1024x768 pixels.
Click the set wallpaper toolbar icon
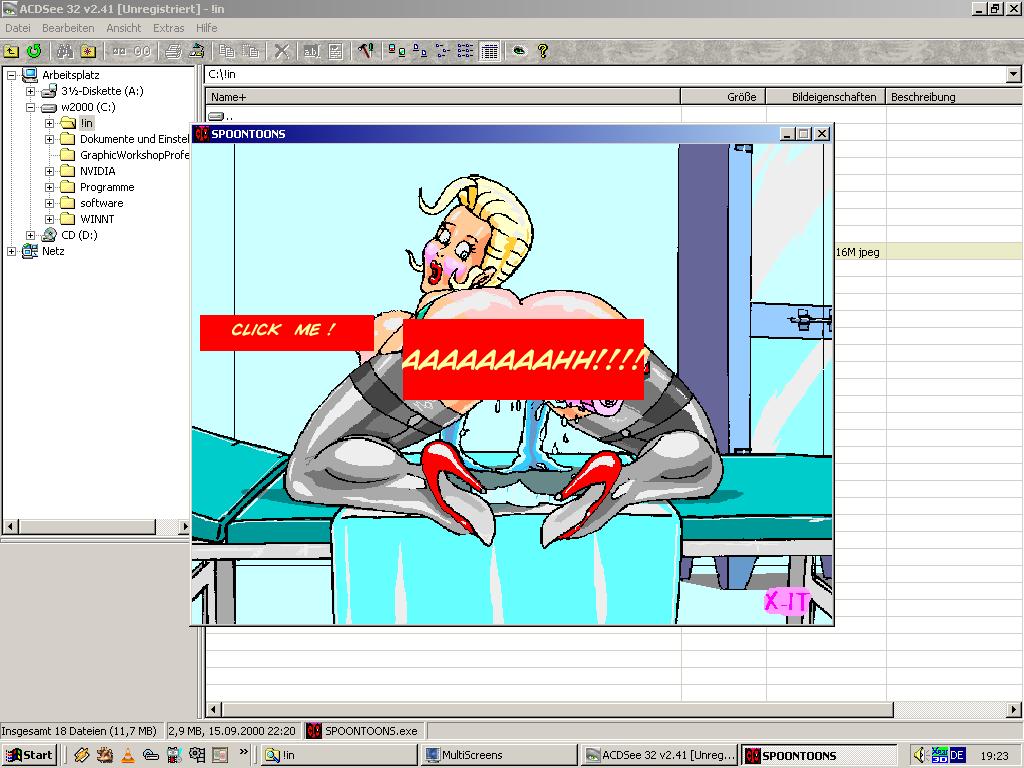tap(197, 51)
